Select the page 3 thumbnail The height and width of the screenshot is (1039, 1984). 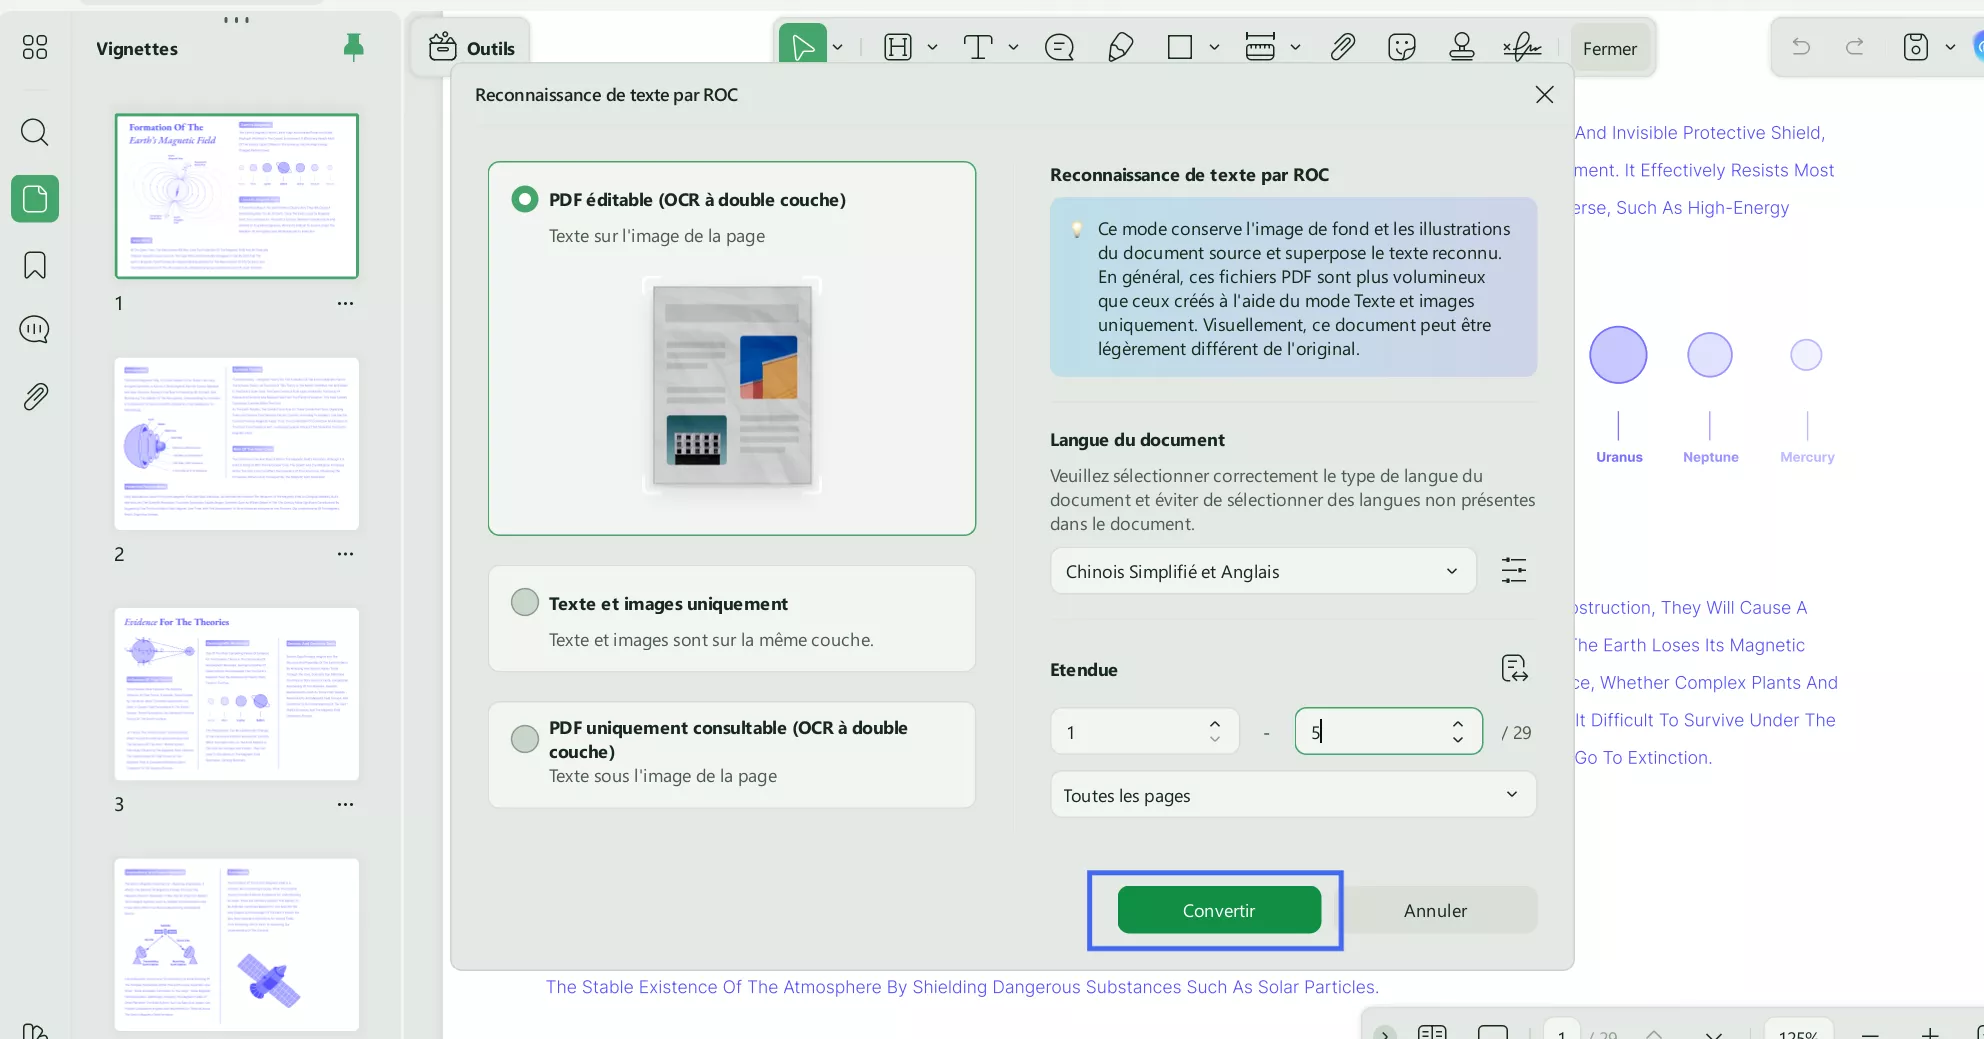pos(237,694)
